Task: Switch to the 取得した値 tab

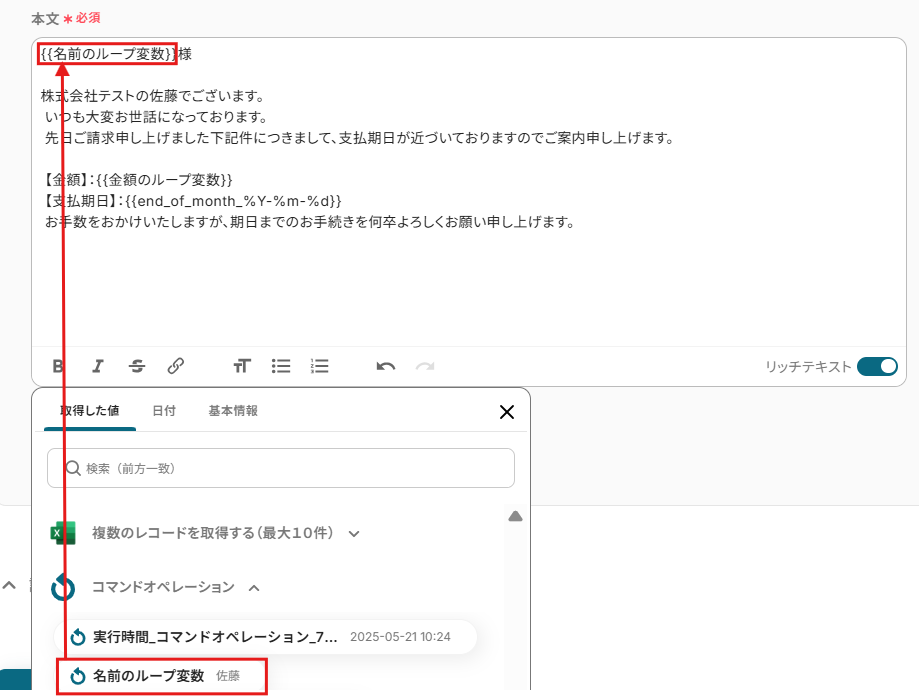Action: point(90,411)
